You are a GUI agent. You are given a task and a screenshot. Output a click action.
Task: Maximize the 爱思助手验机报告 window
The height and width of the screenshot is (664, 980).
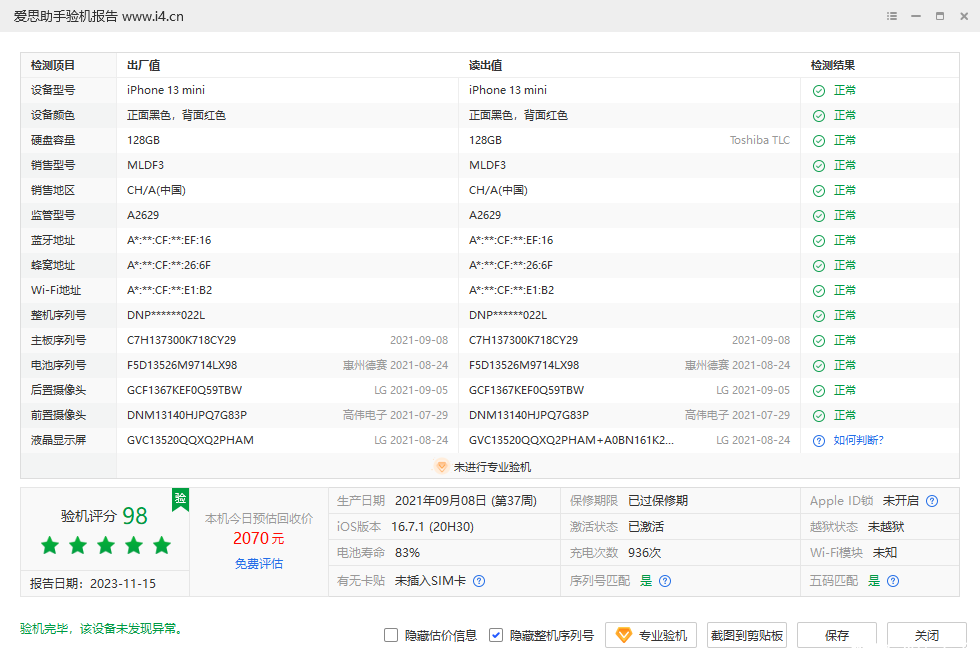pyautogui.click(x=939, y=16)
